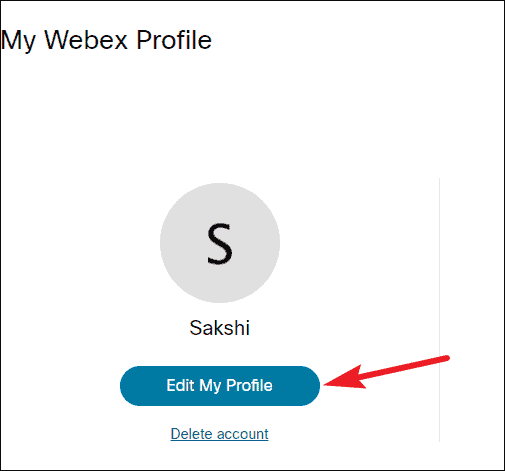Screen dimensions: 505x471
Task: Click the red arrow's pointed head
Action: click(x=340, y=380)
